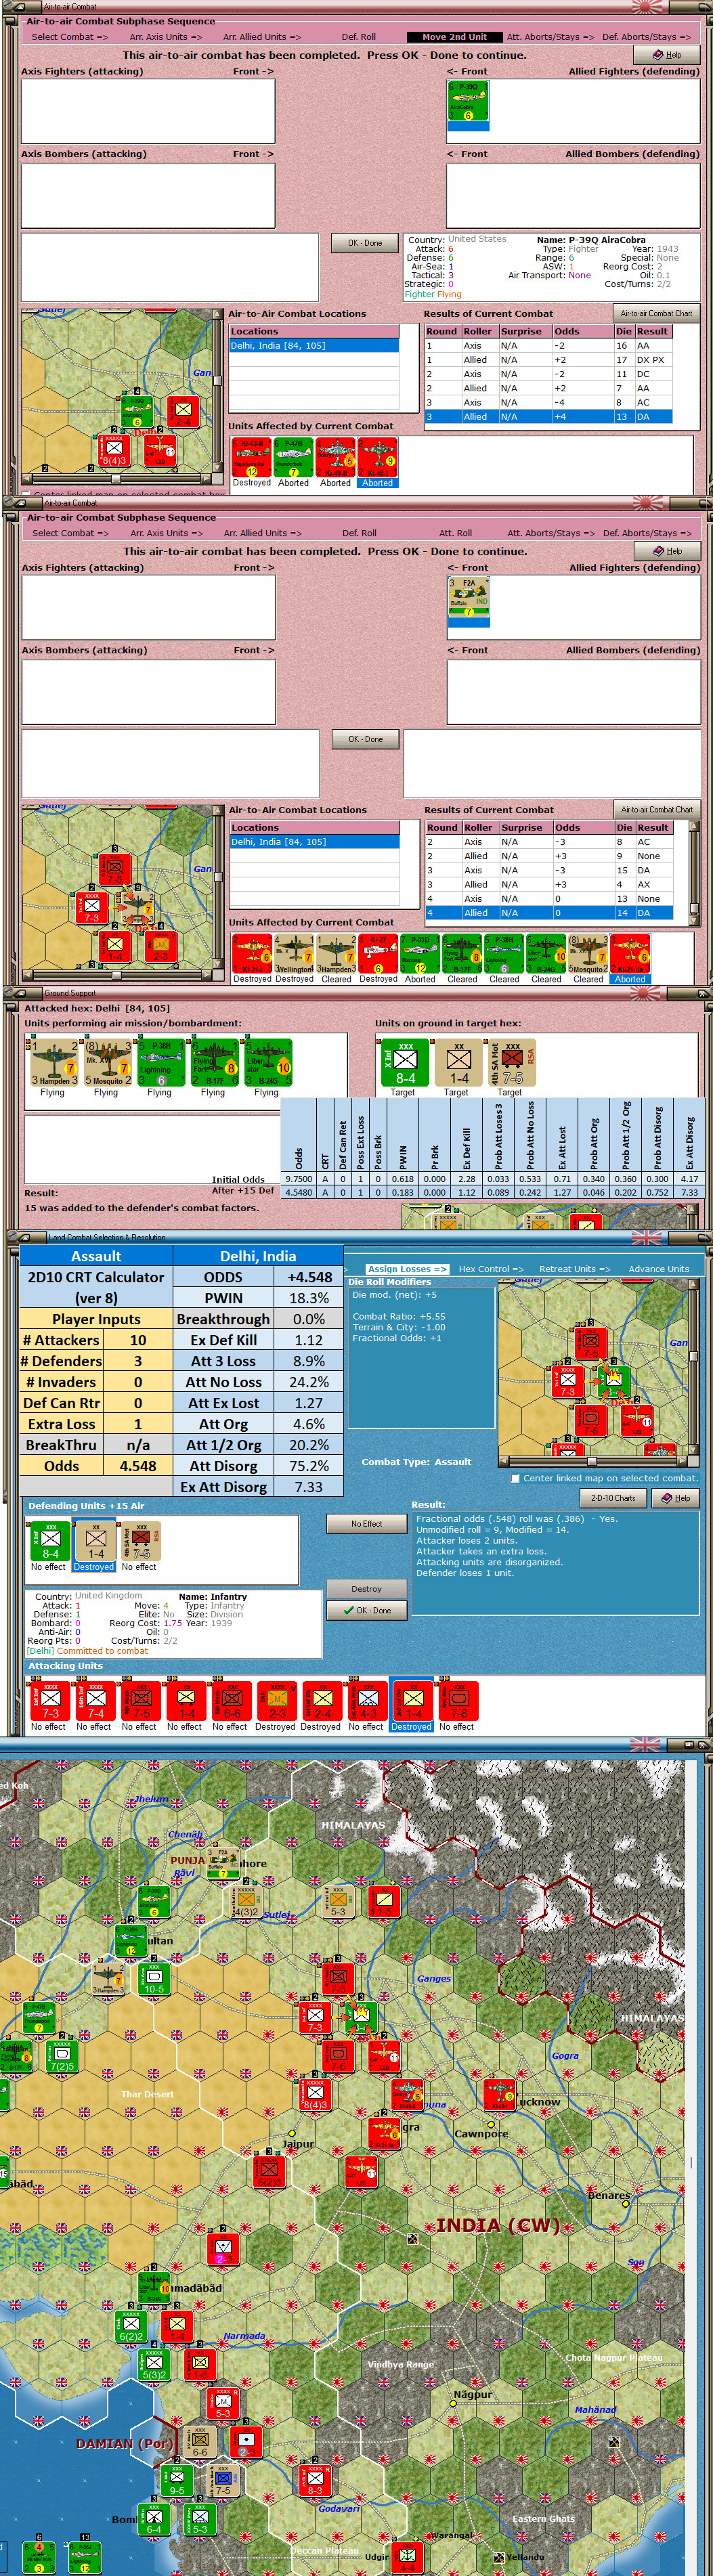This screenshot has width=713, height=2576.
Task: Select result row with die 17 DX PX
Action: [548, 360]
